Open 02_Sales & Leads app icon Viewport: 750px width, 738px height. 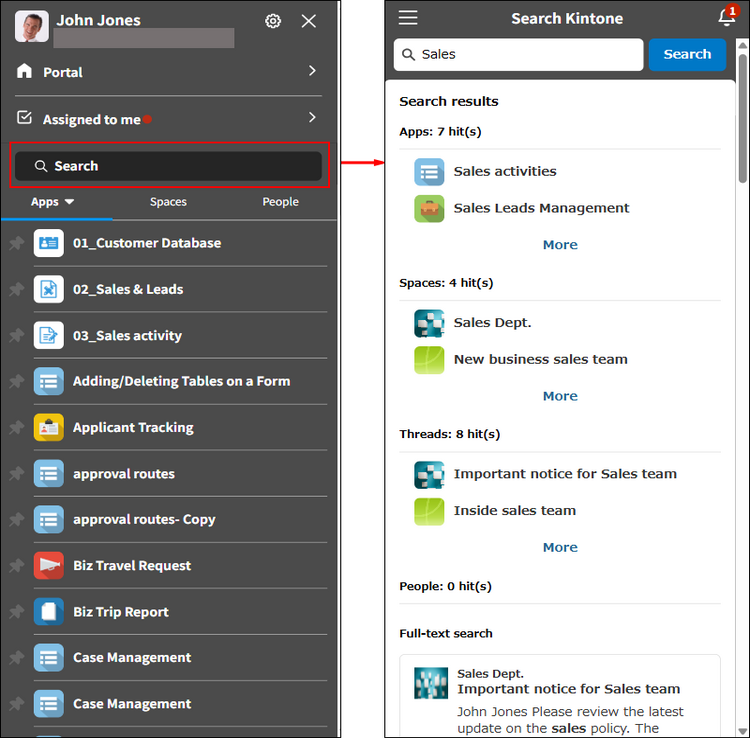pos(49,289)
